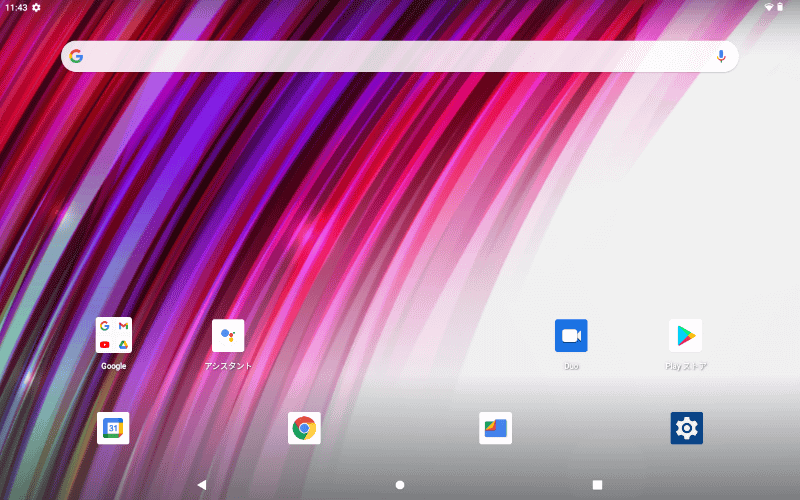Image resolution: width=800 pixels, height=500 pixels.
Task: Tap the Recents square navigation button
Action: click(597, 485)
